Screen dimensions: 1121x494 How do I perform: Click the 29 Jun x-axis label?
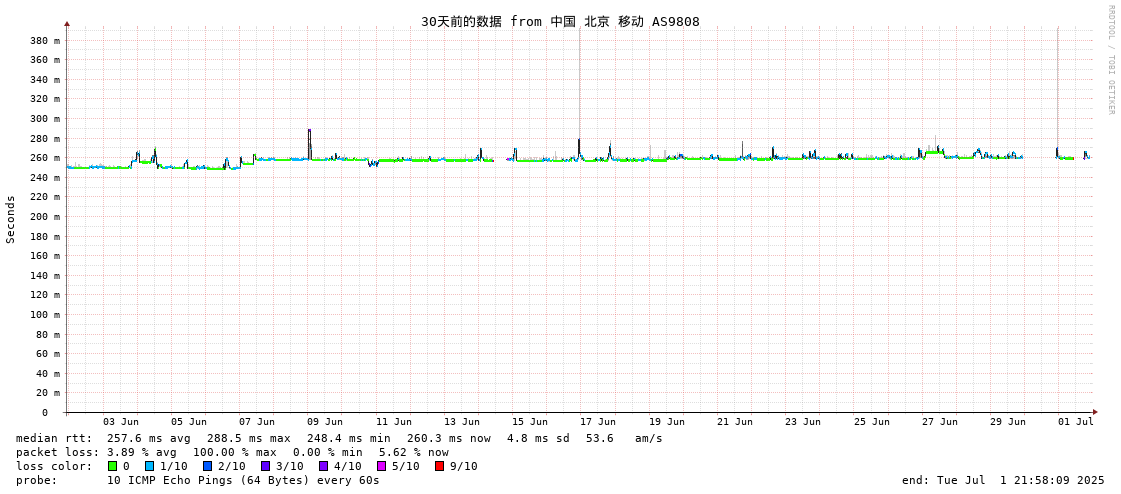pyautogui.click(x=1007, y=422)
